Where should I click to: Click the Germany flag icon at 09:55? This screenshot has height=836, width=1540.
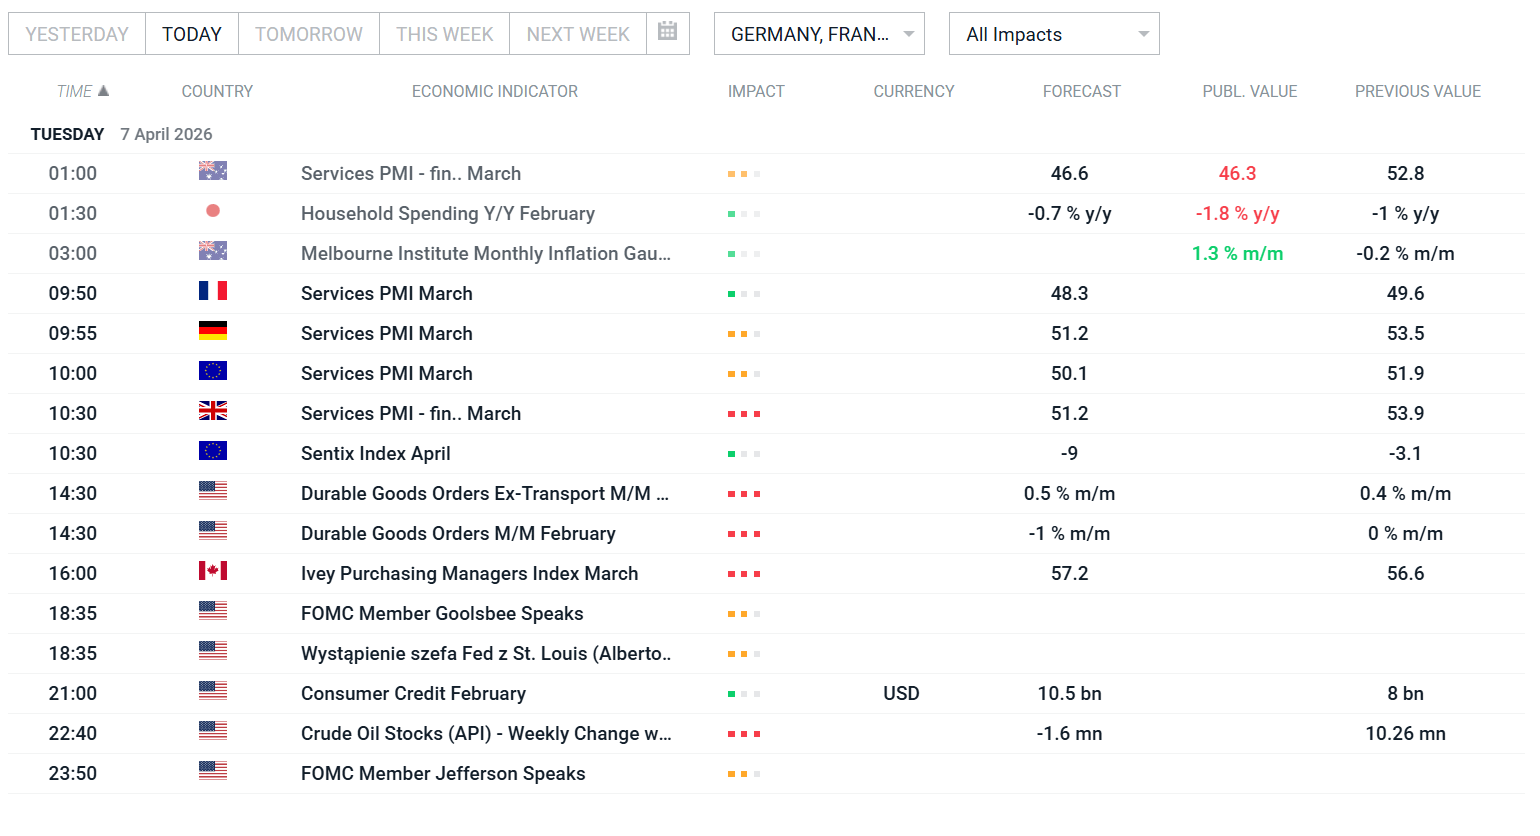(x=212, y=331)
